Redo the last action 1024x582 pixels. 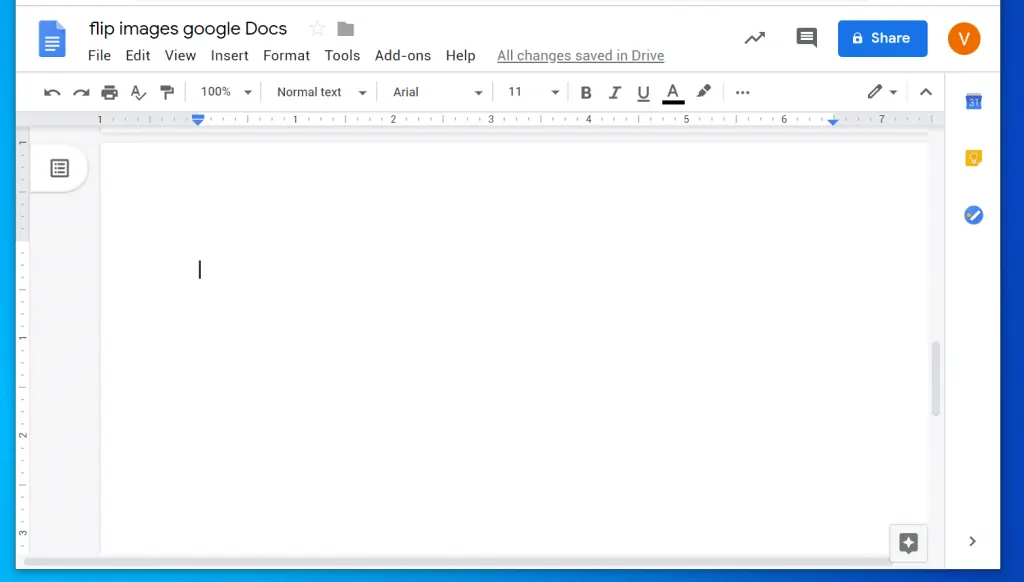pos(81,92)
